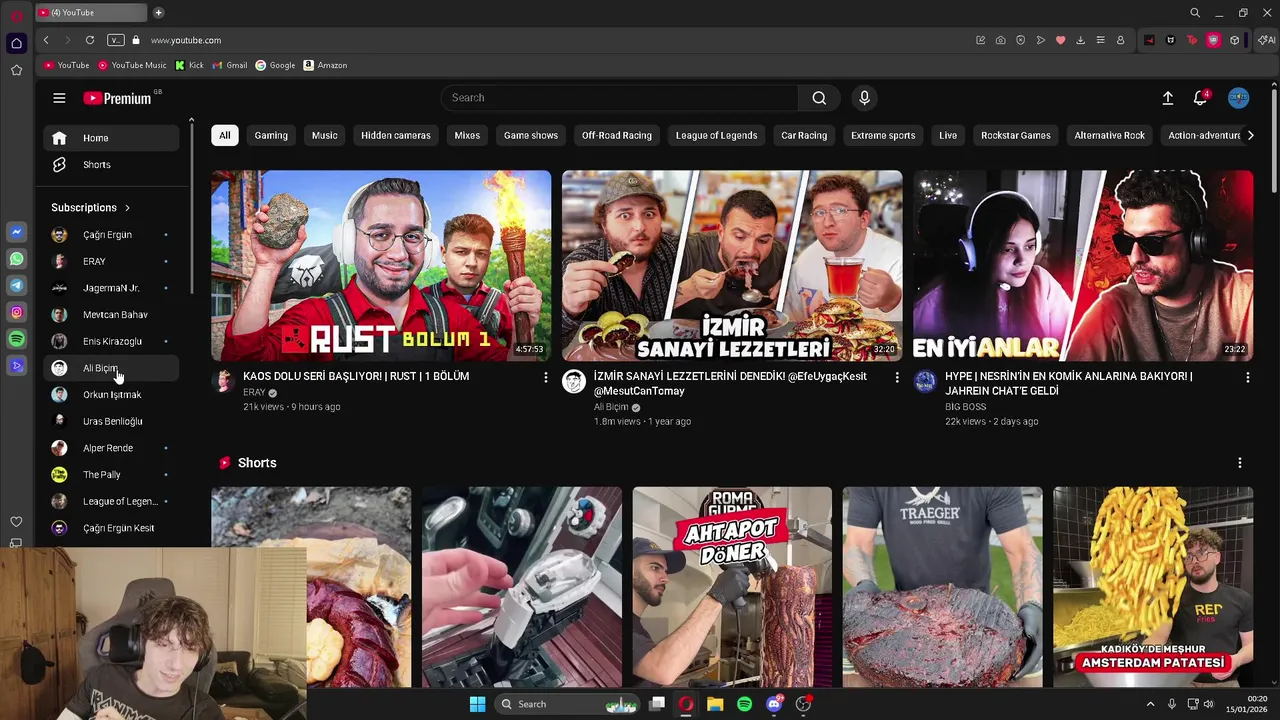The width and height of the screenshot is (1280, 720).
Task: Open Spotify from Windows taskbar
Action: pyautogui.click(x=744, y=704)
